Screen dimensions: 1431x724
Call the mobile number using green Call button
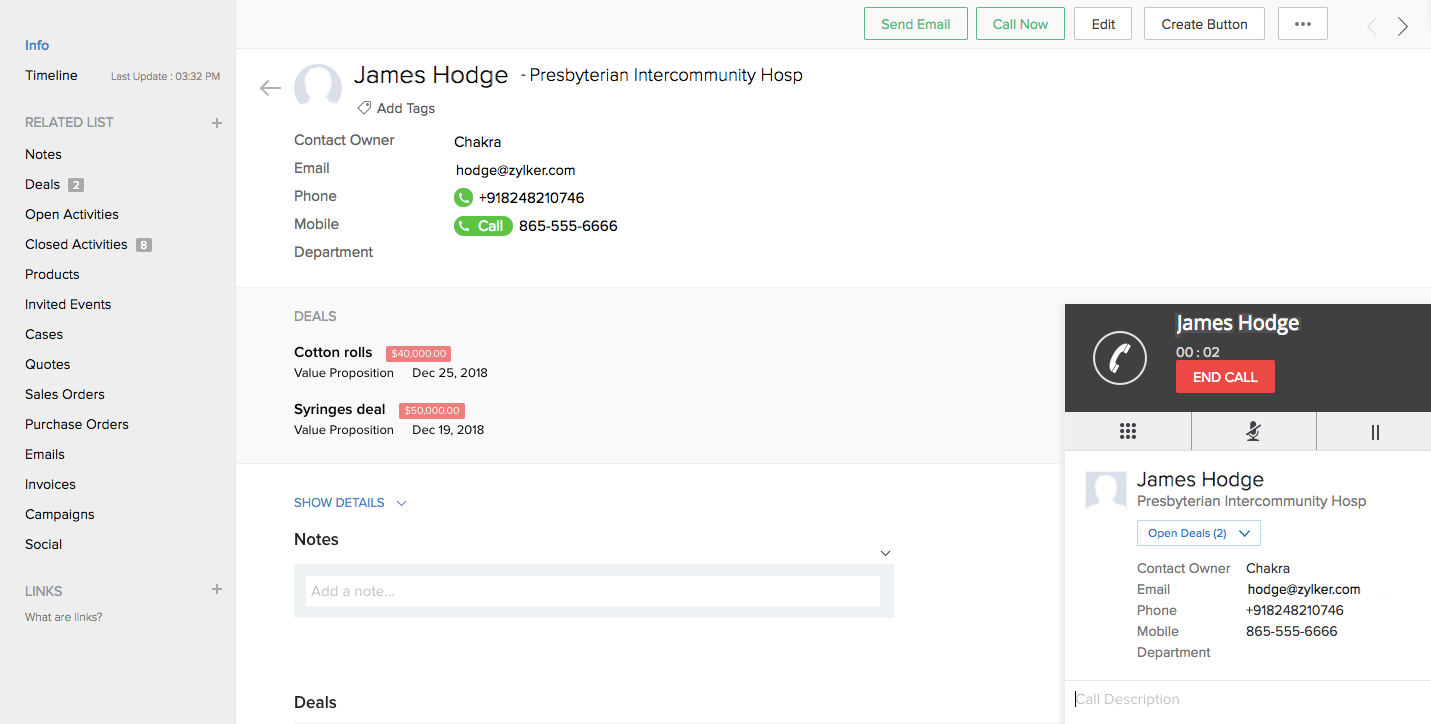[483, 226]
